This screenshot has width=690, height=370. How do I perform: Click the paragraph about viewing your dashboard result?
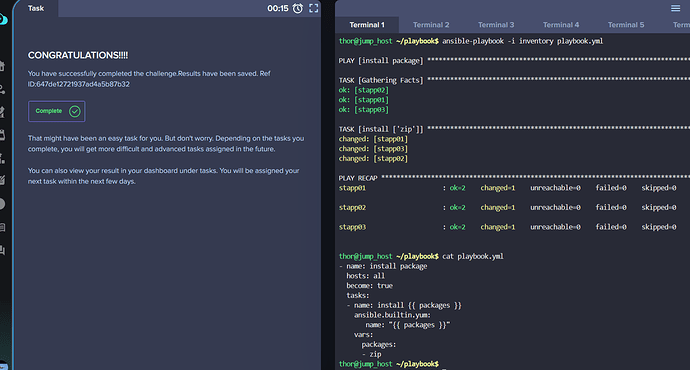(163, 176)
